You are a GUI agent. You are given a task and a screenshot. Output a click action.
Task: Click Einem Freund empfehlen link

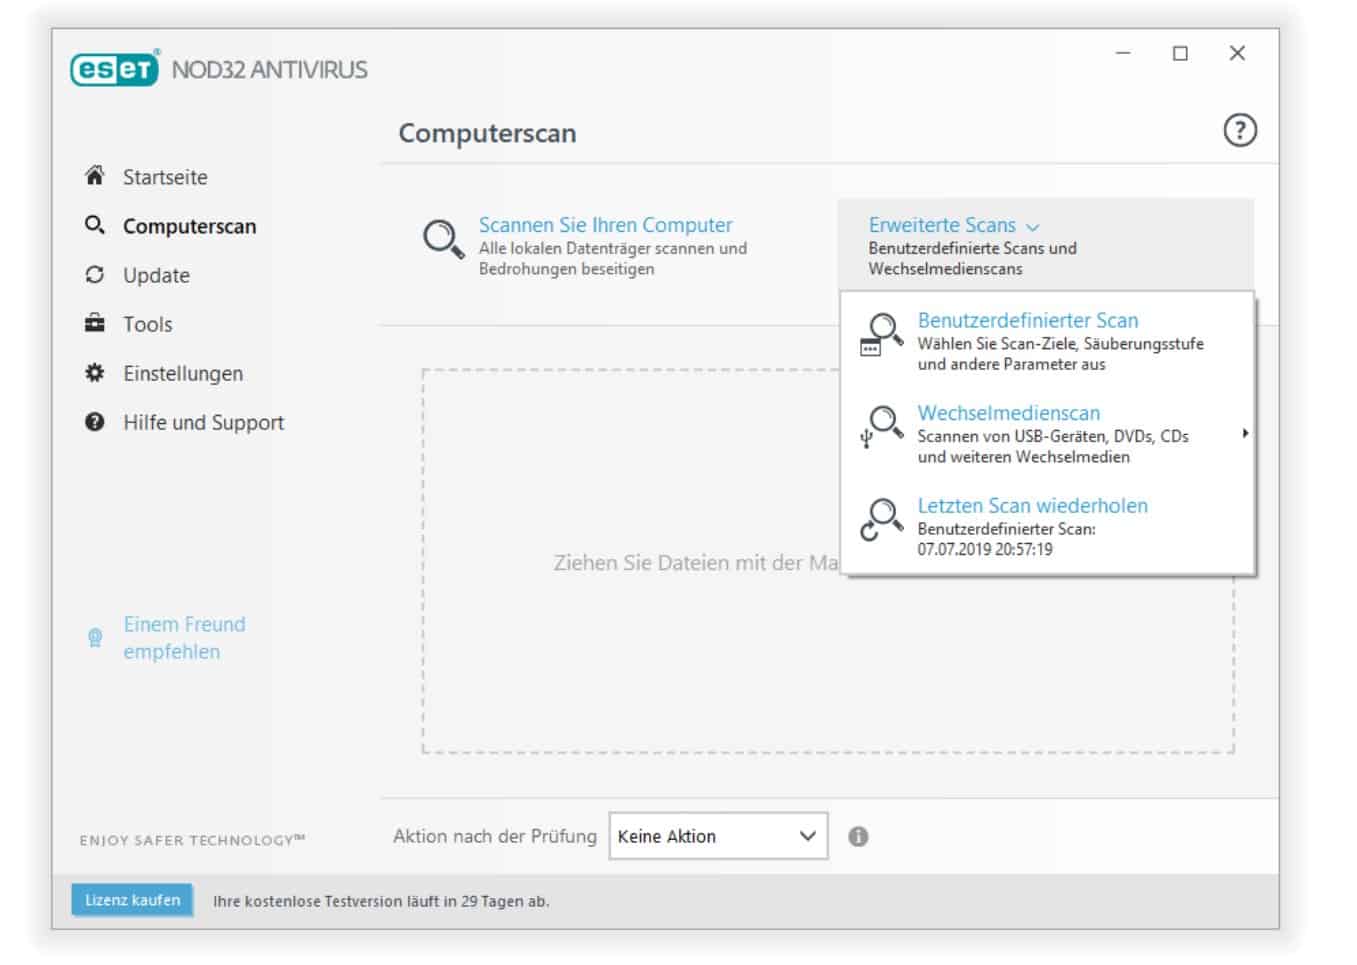tap(184, 638)
